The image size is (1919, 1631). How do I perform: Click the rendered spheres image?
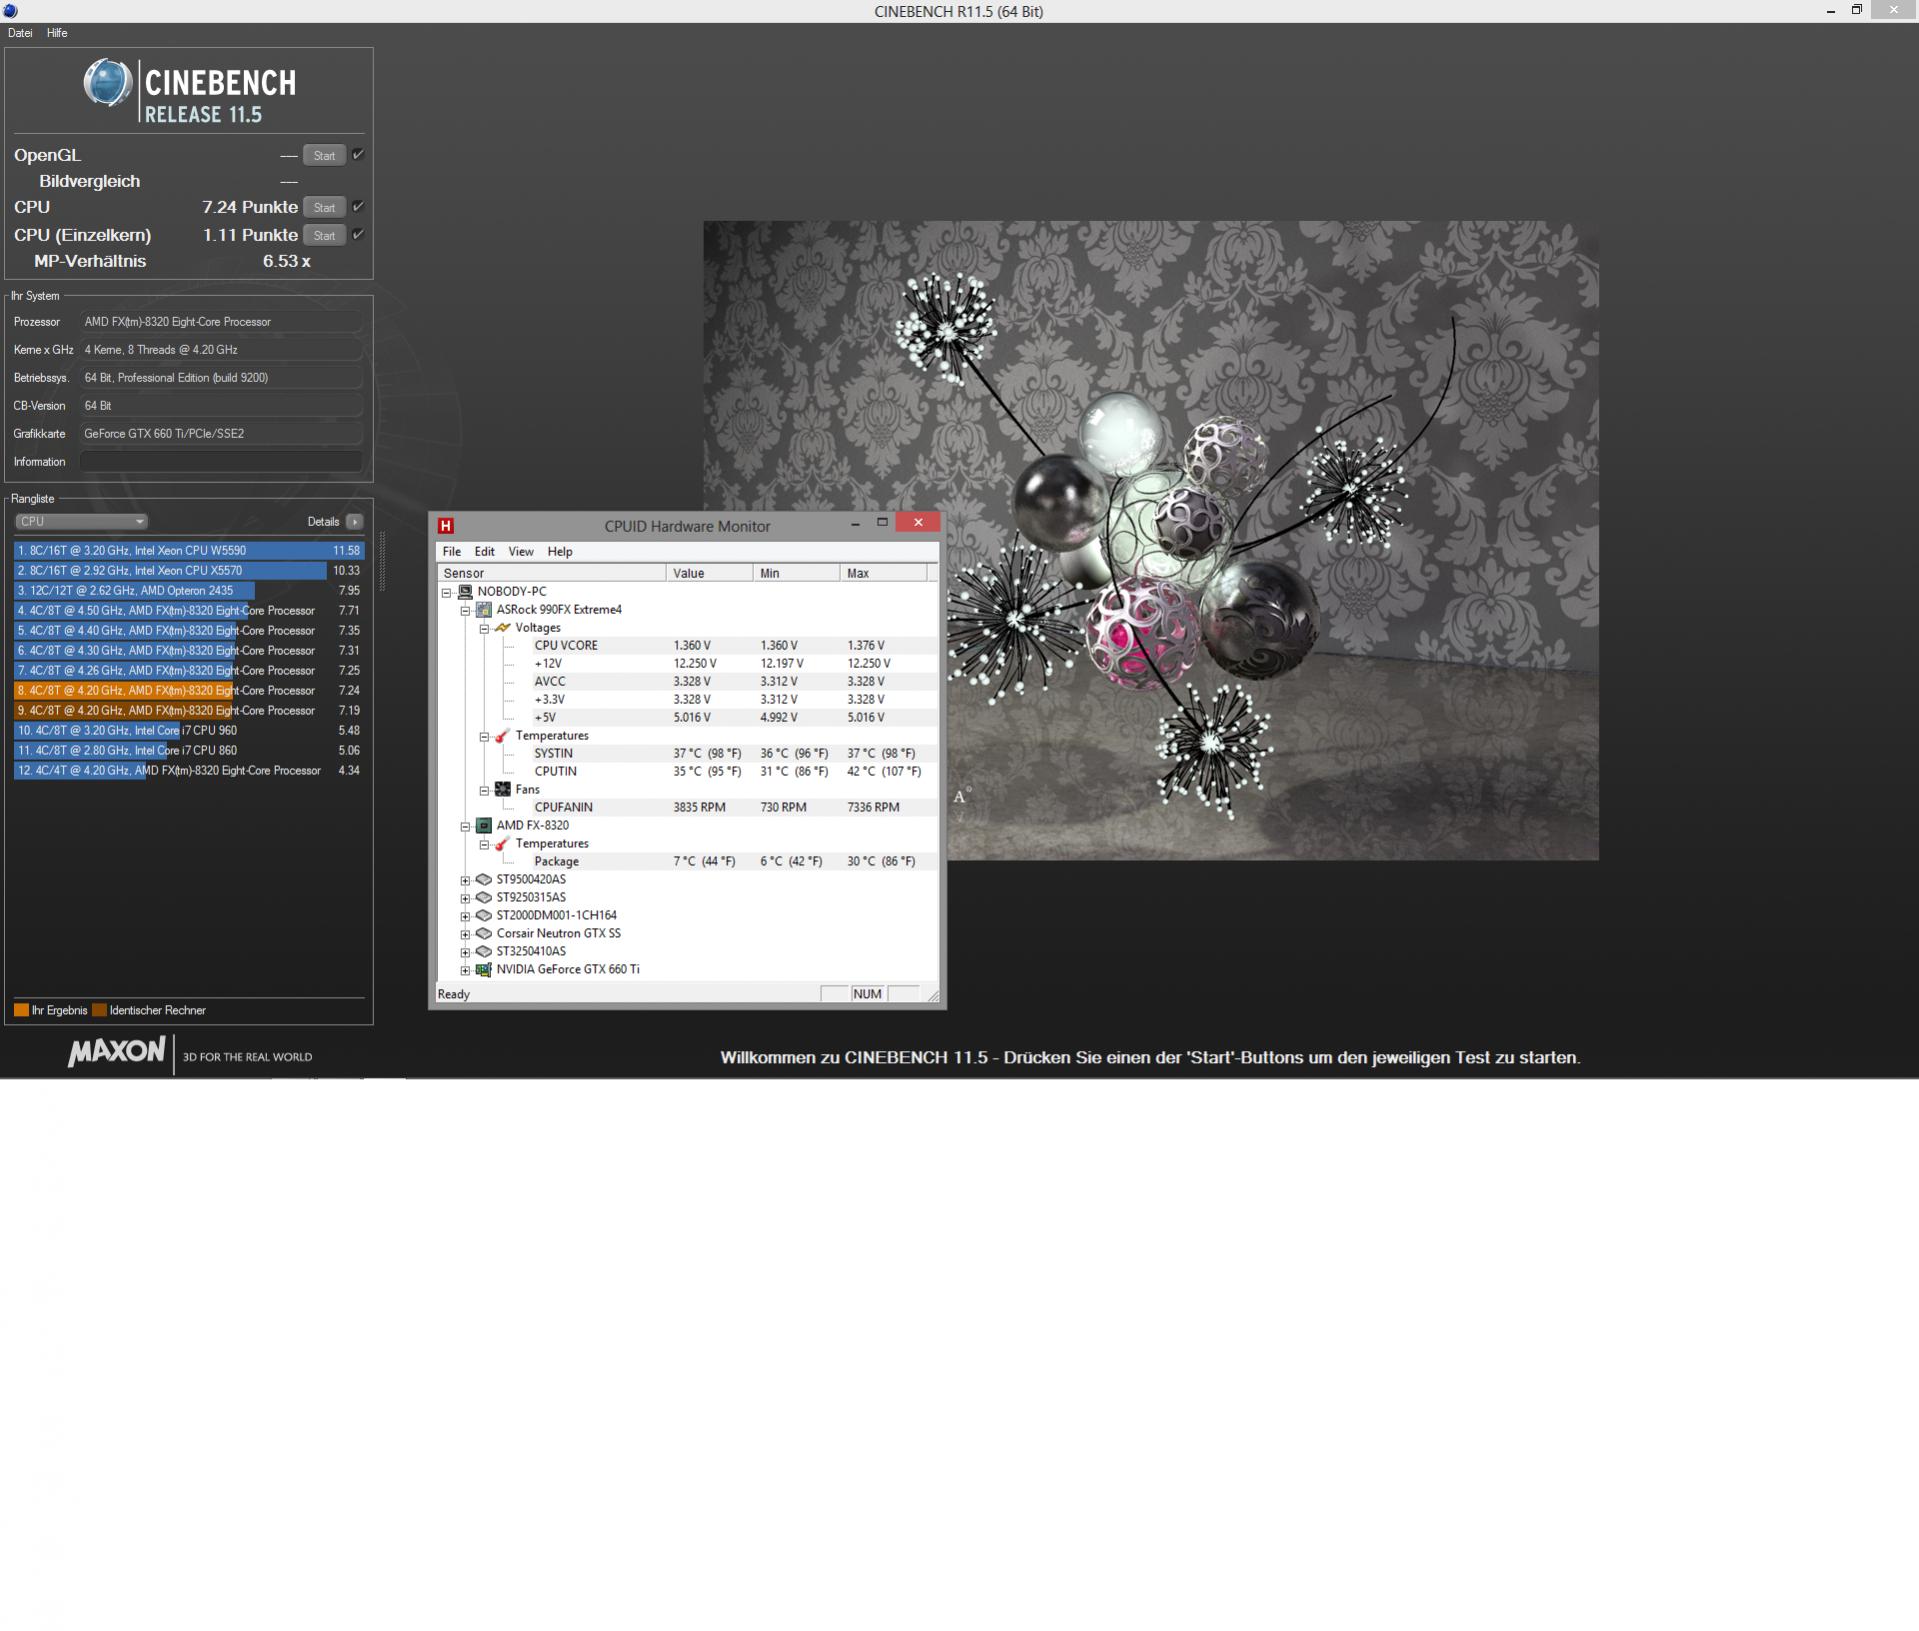pos(1150,540)
